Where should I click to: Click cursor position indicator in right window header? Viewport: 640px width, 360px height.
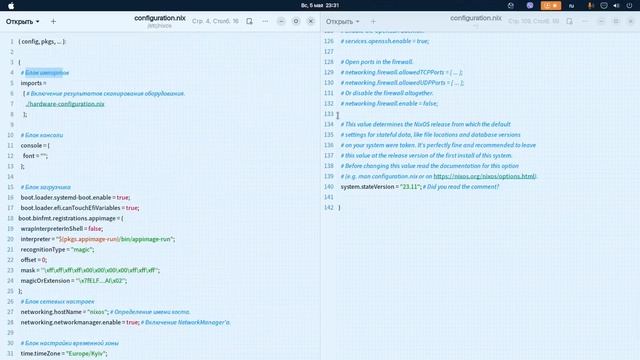(533, 21)
